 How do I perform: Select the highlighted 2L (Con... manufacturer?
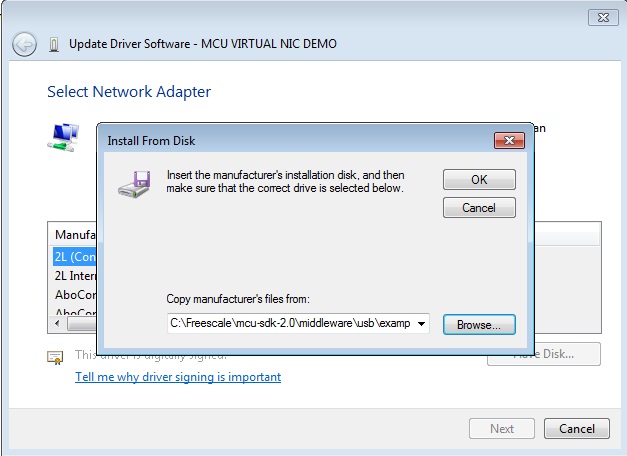point(75,256)
